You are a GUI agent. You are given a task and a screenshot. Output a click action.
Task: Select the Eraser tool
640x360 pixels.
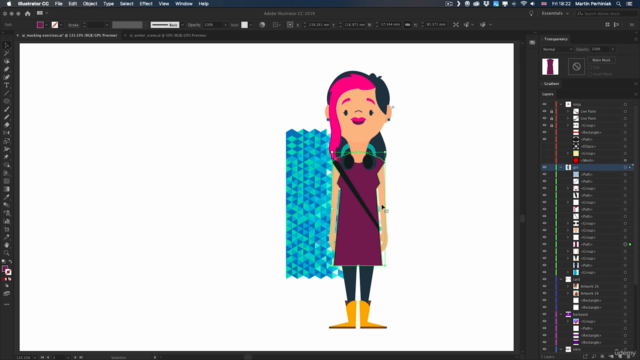pyautogui.click(x=7, y=125)
